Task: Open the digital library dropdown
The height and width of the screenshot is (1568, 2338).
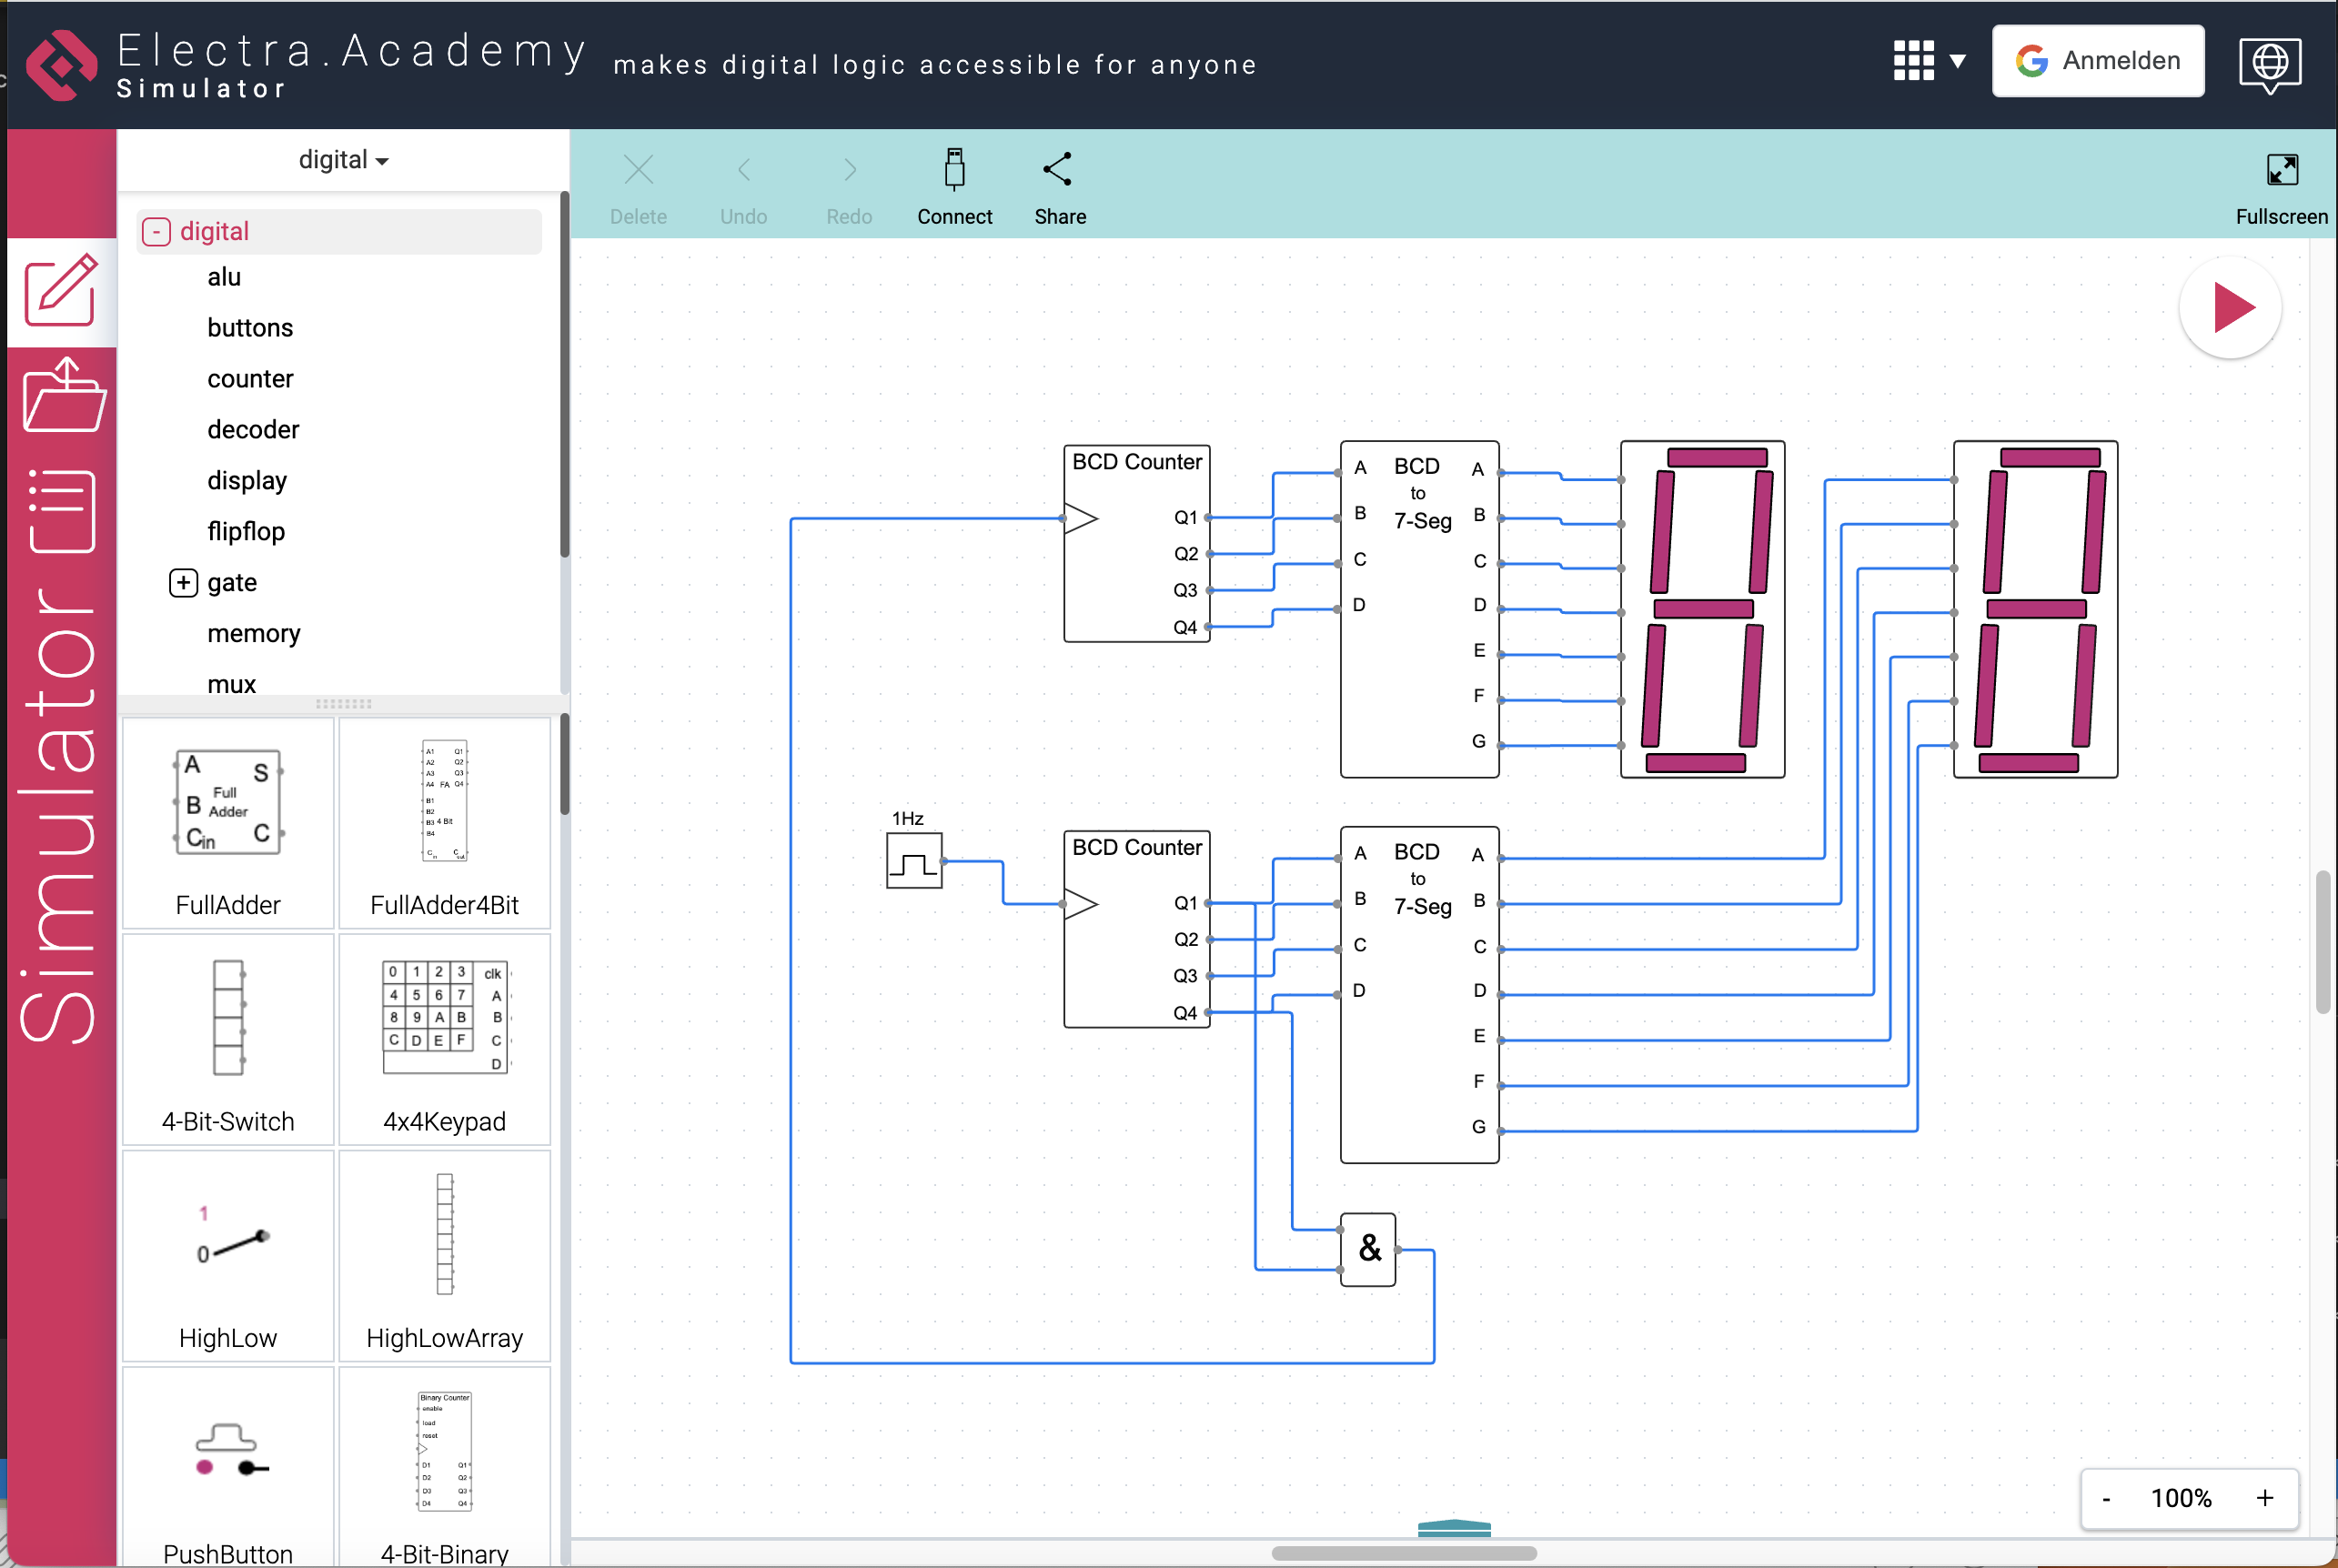Action: point(343,160)
